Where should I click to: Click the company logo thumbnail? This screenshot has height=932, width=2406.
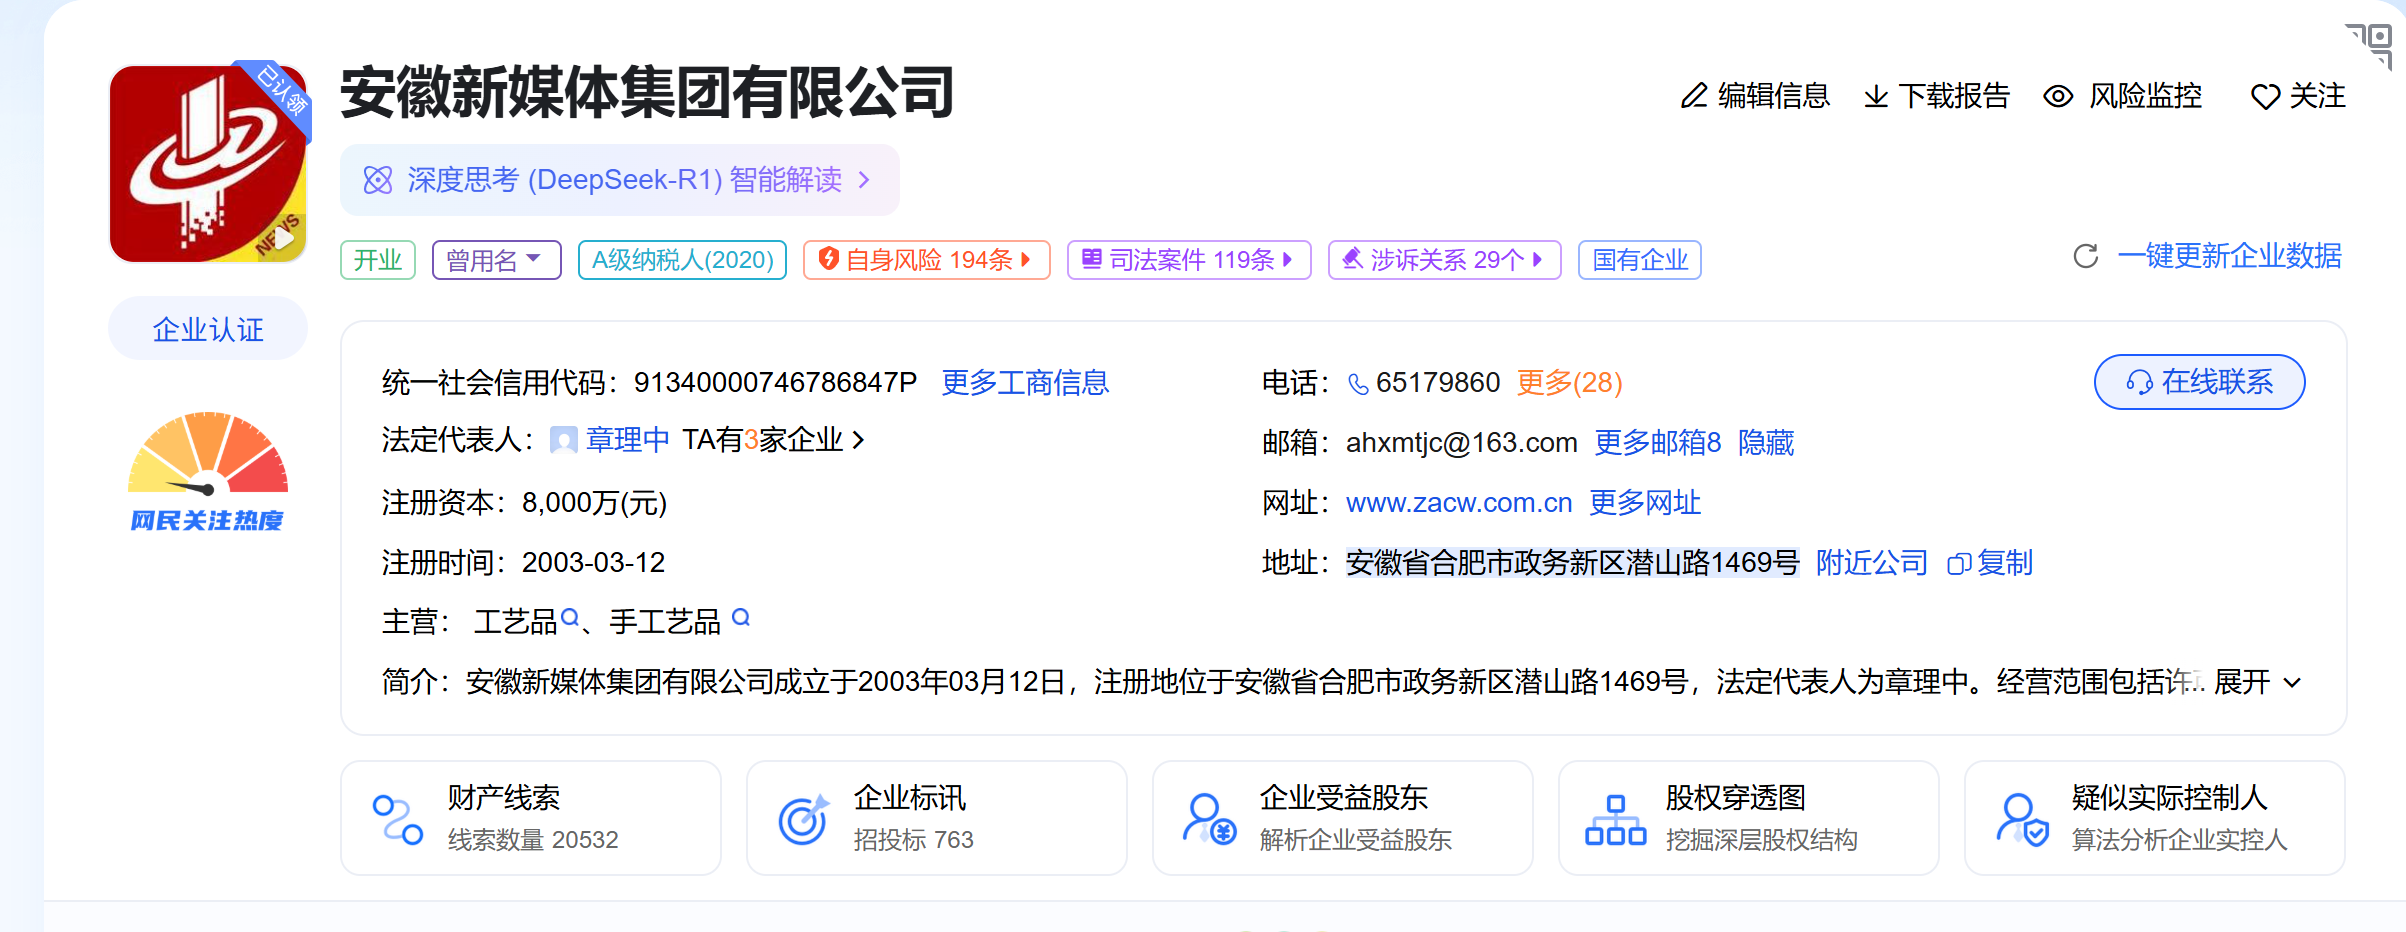click(208, 164)
